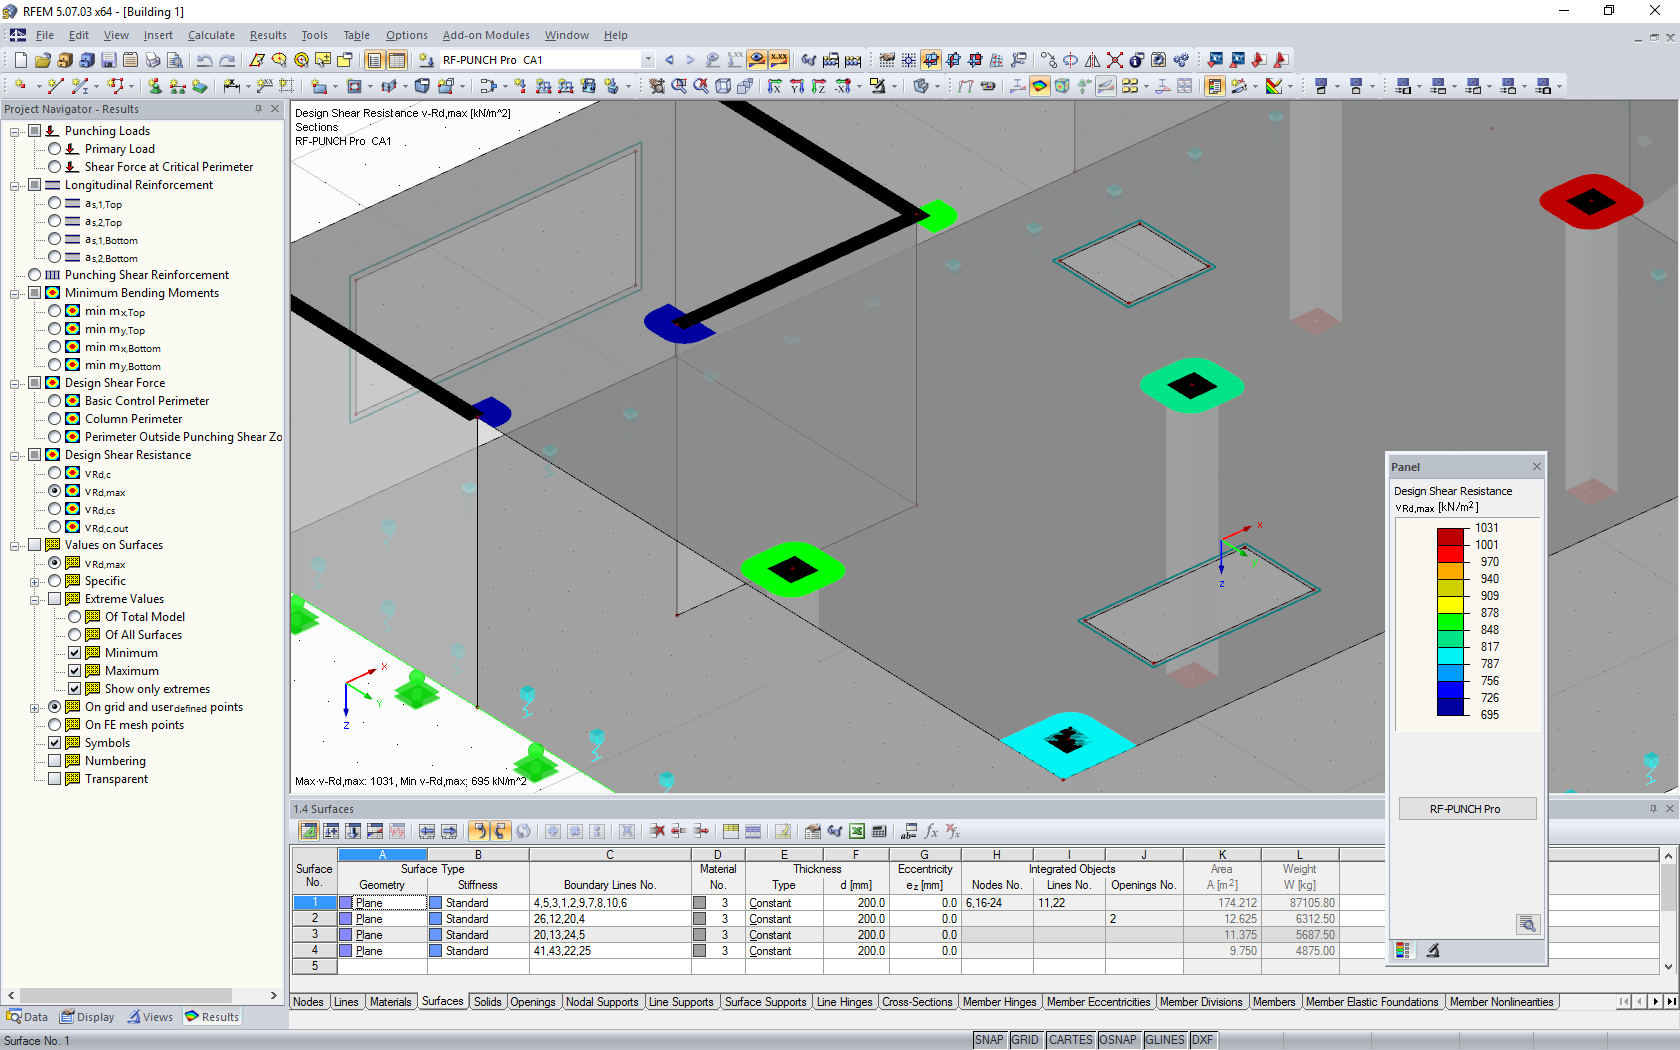Open the load case dropdown showing RF-PUNCH Pro CA1
This screenshot has height=1050, width=1680.
[x=647, y=59]
